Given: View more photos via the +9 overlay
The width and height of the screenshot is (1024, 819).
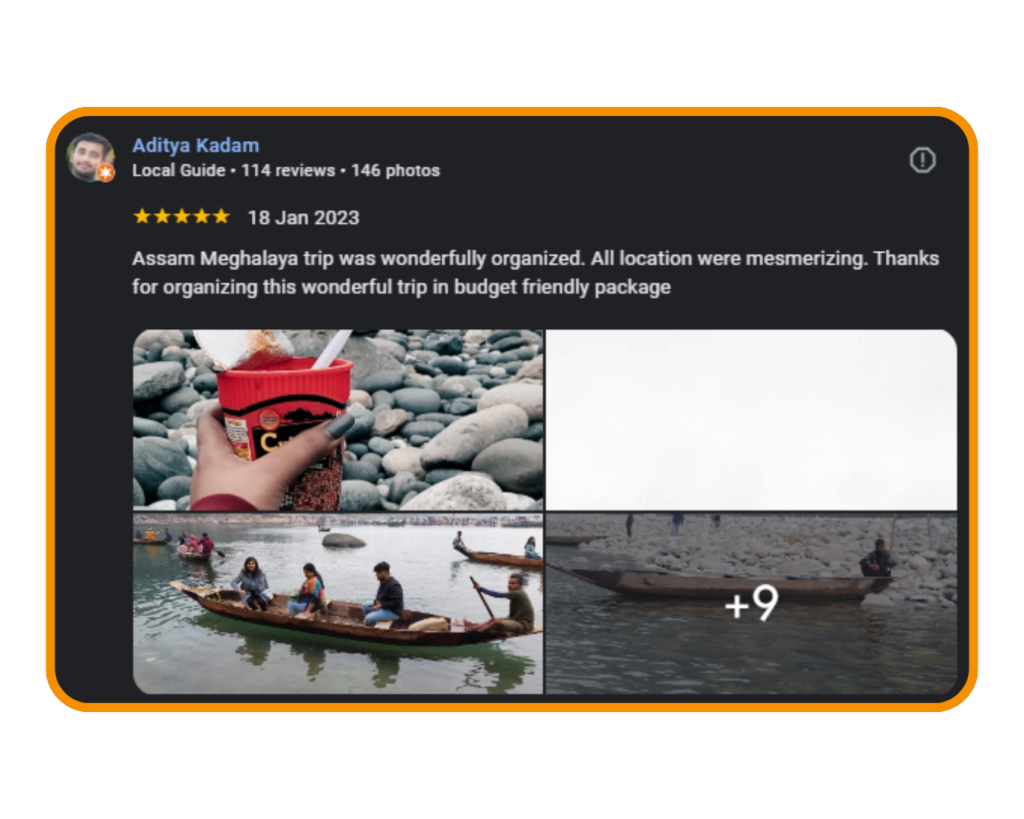Looking at the screenshot, I should (751, 603).
